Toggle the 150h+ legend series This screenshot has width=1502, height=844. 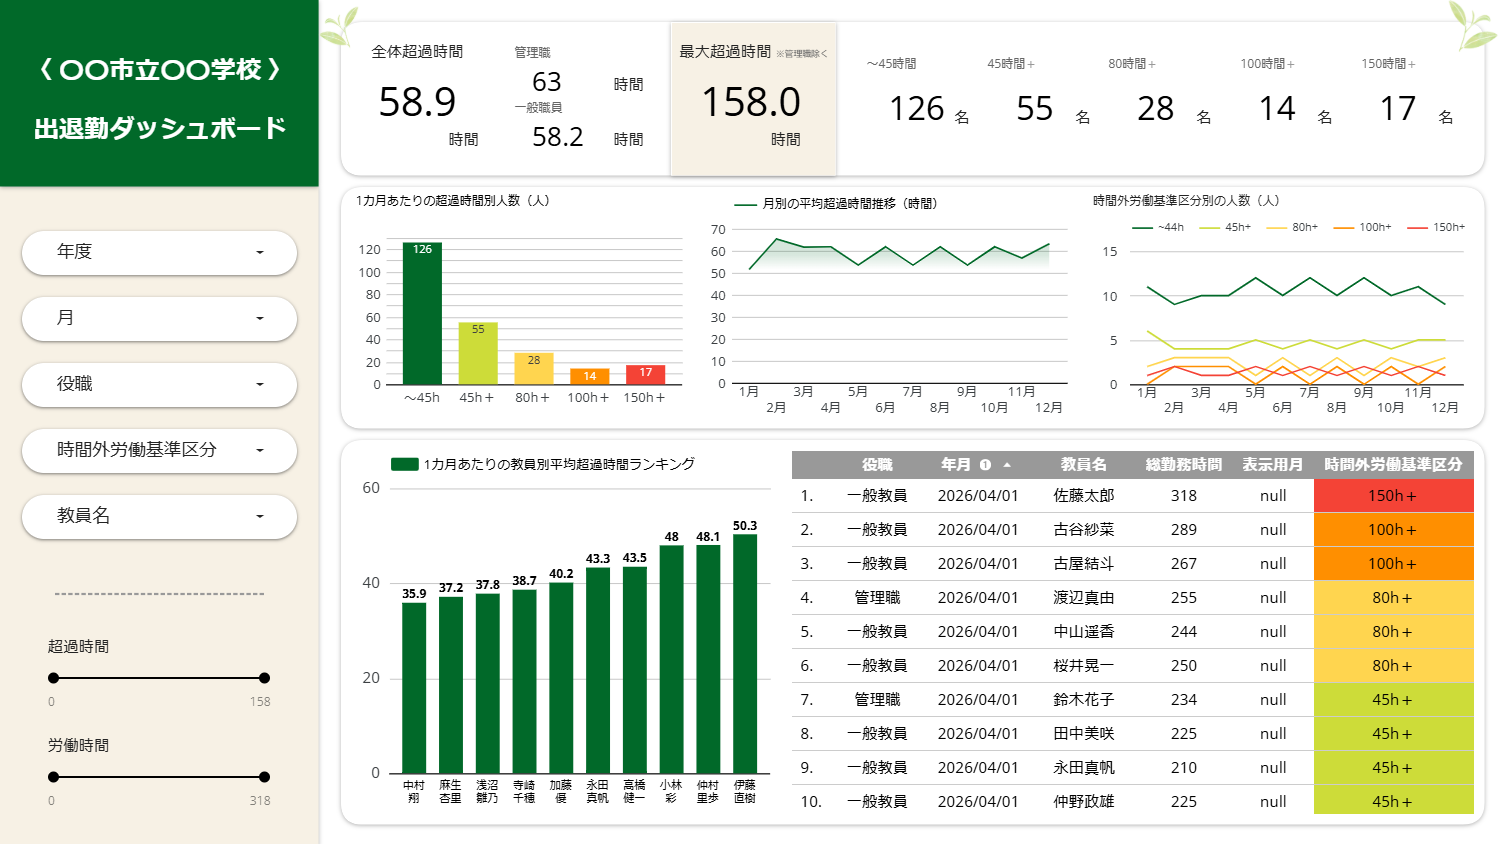point(1436,227)
